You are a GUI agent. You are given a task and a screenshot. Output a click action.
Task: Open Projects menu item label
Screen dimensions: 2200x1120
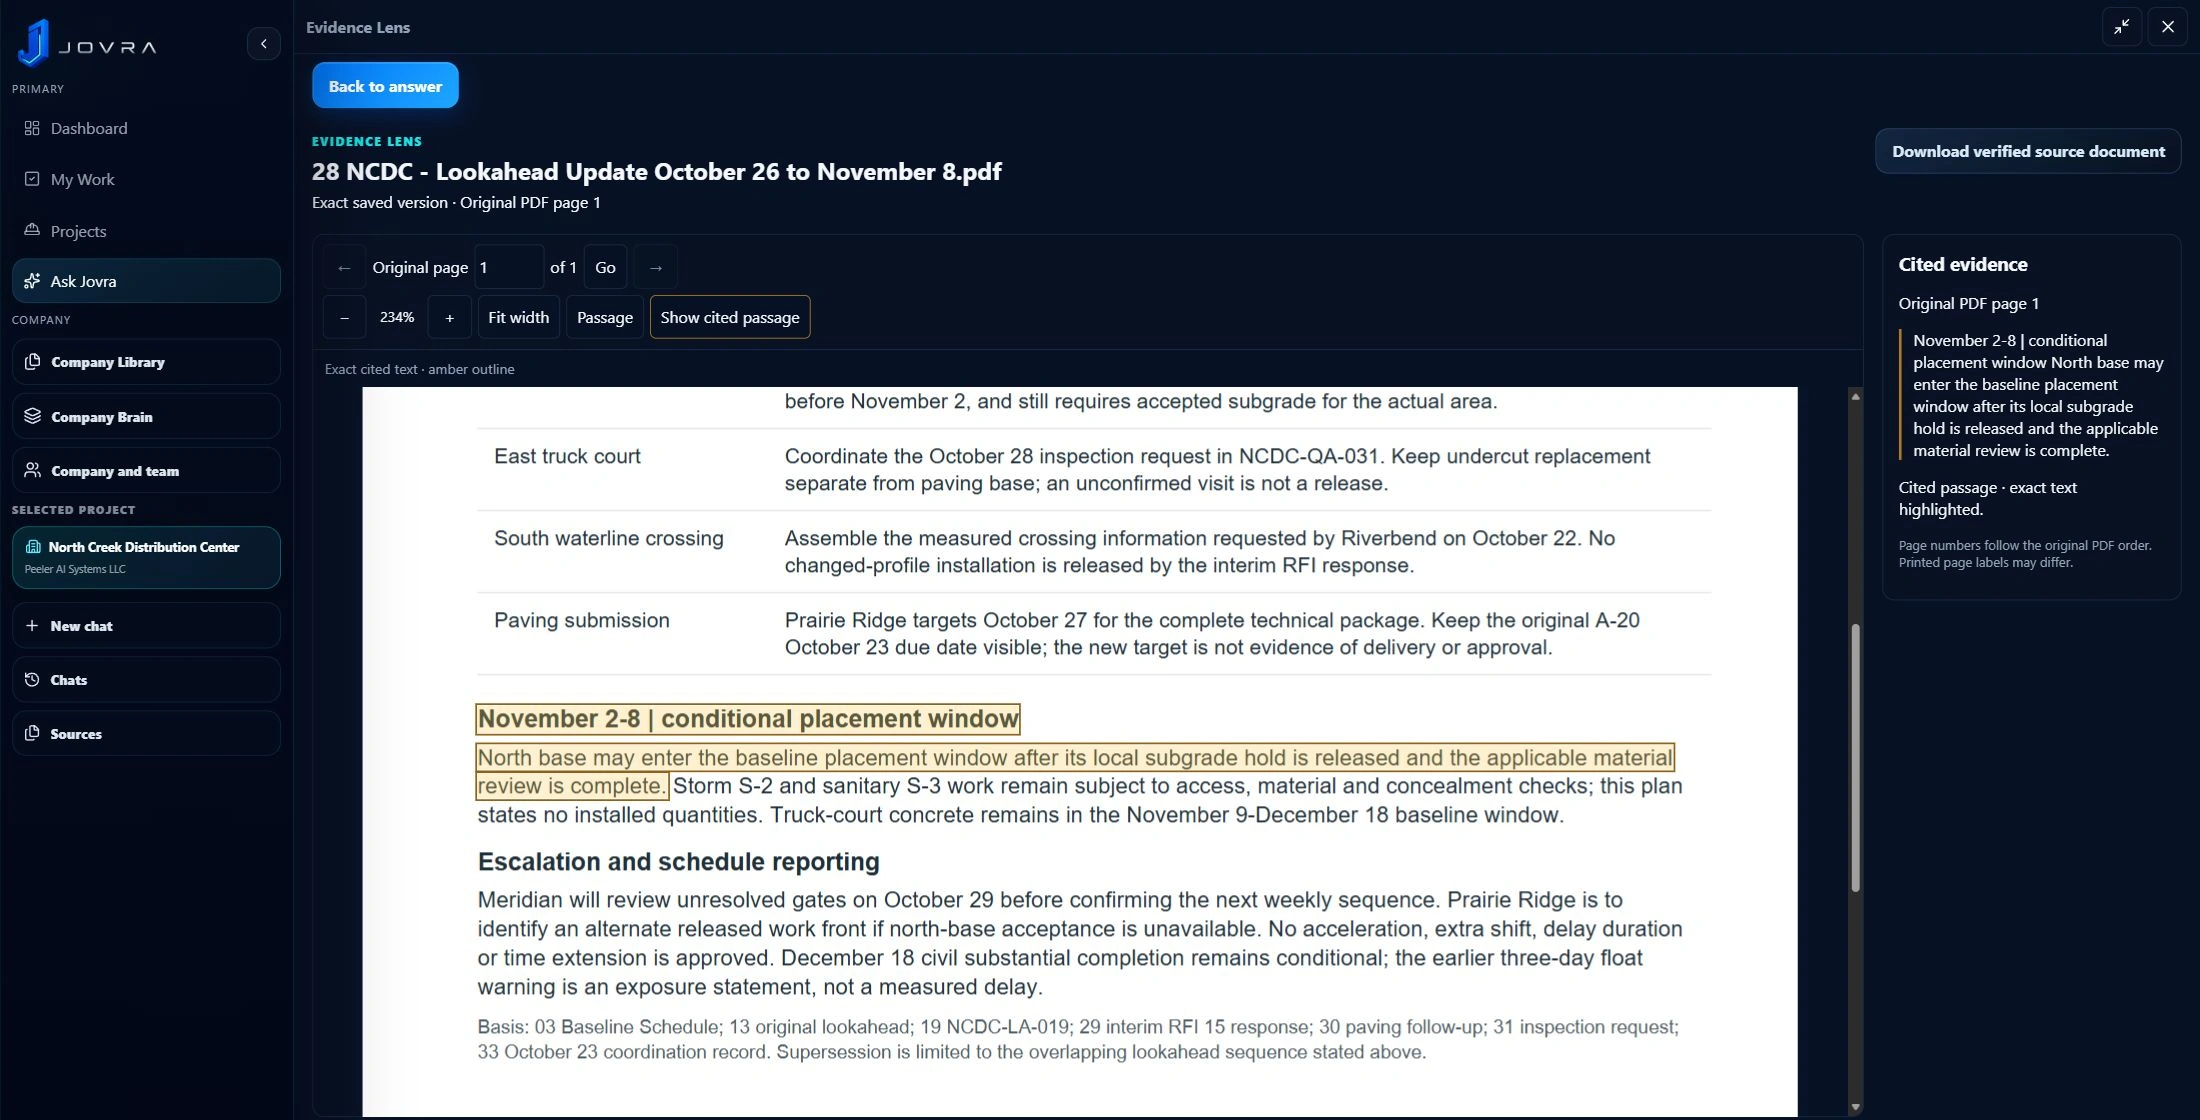pyautogui.click(x=78, y=231)
